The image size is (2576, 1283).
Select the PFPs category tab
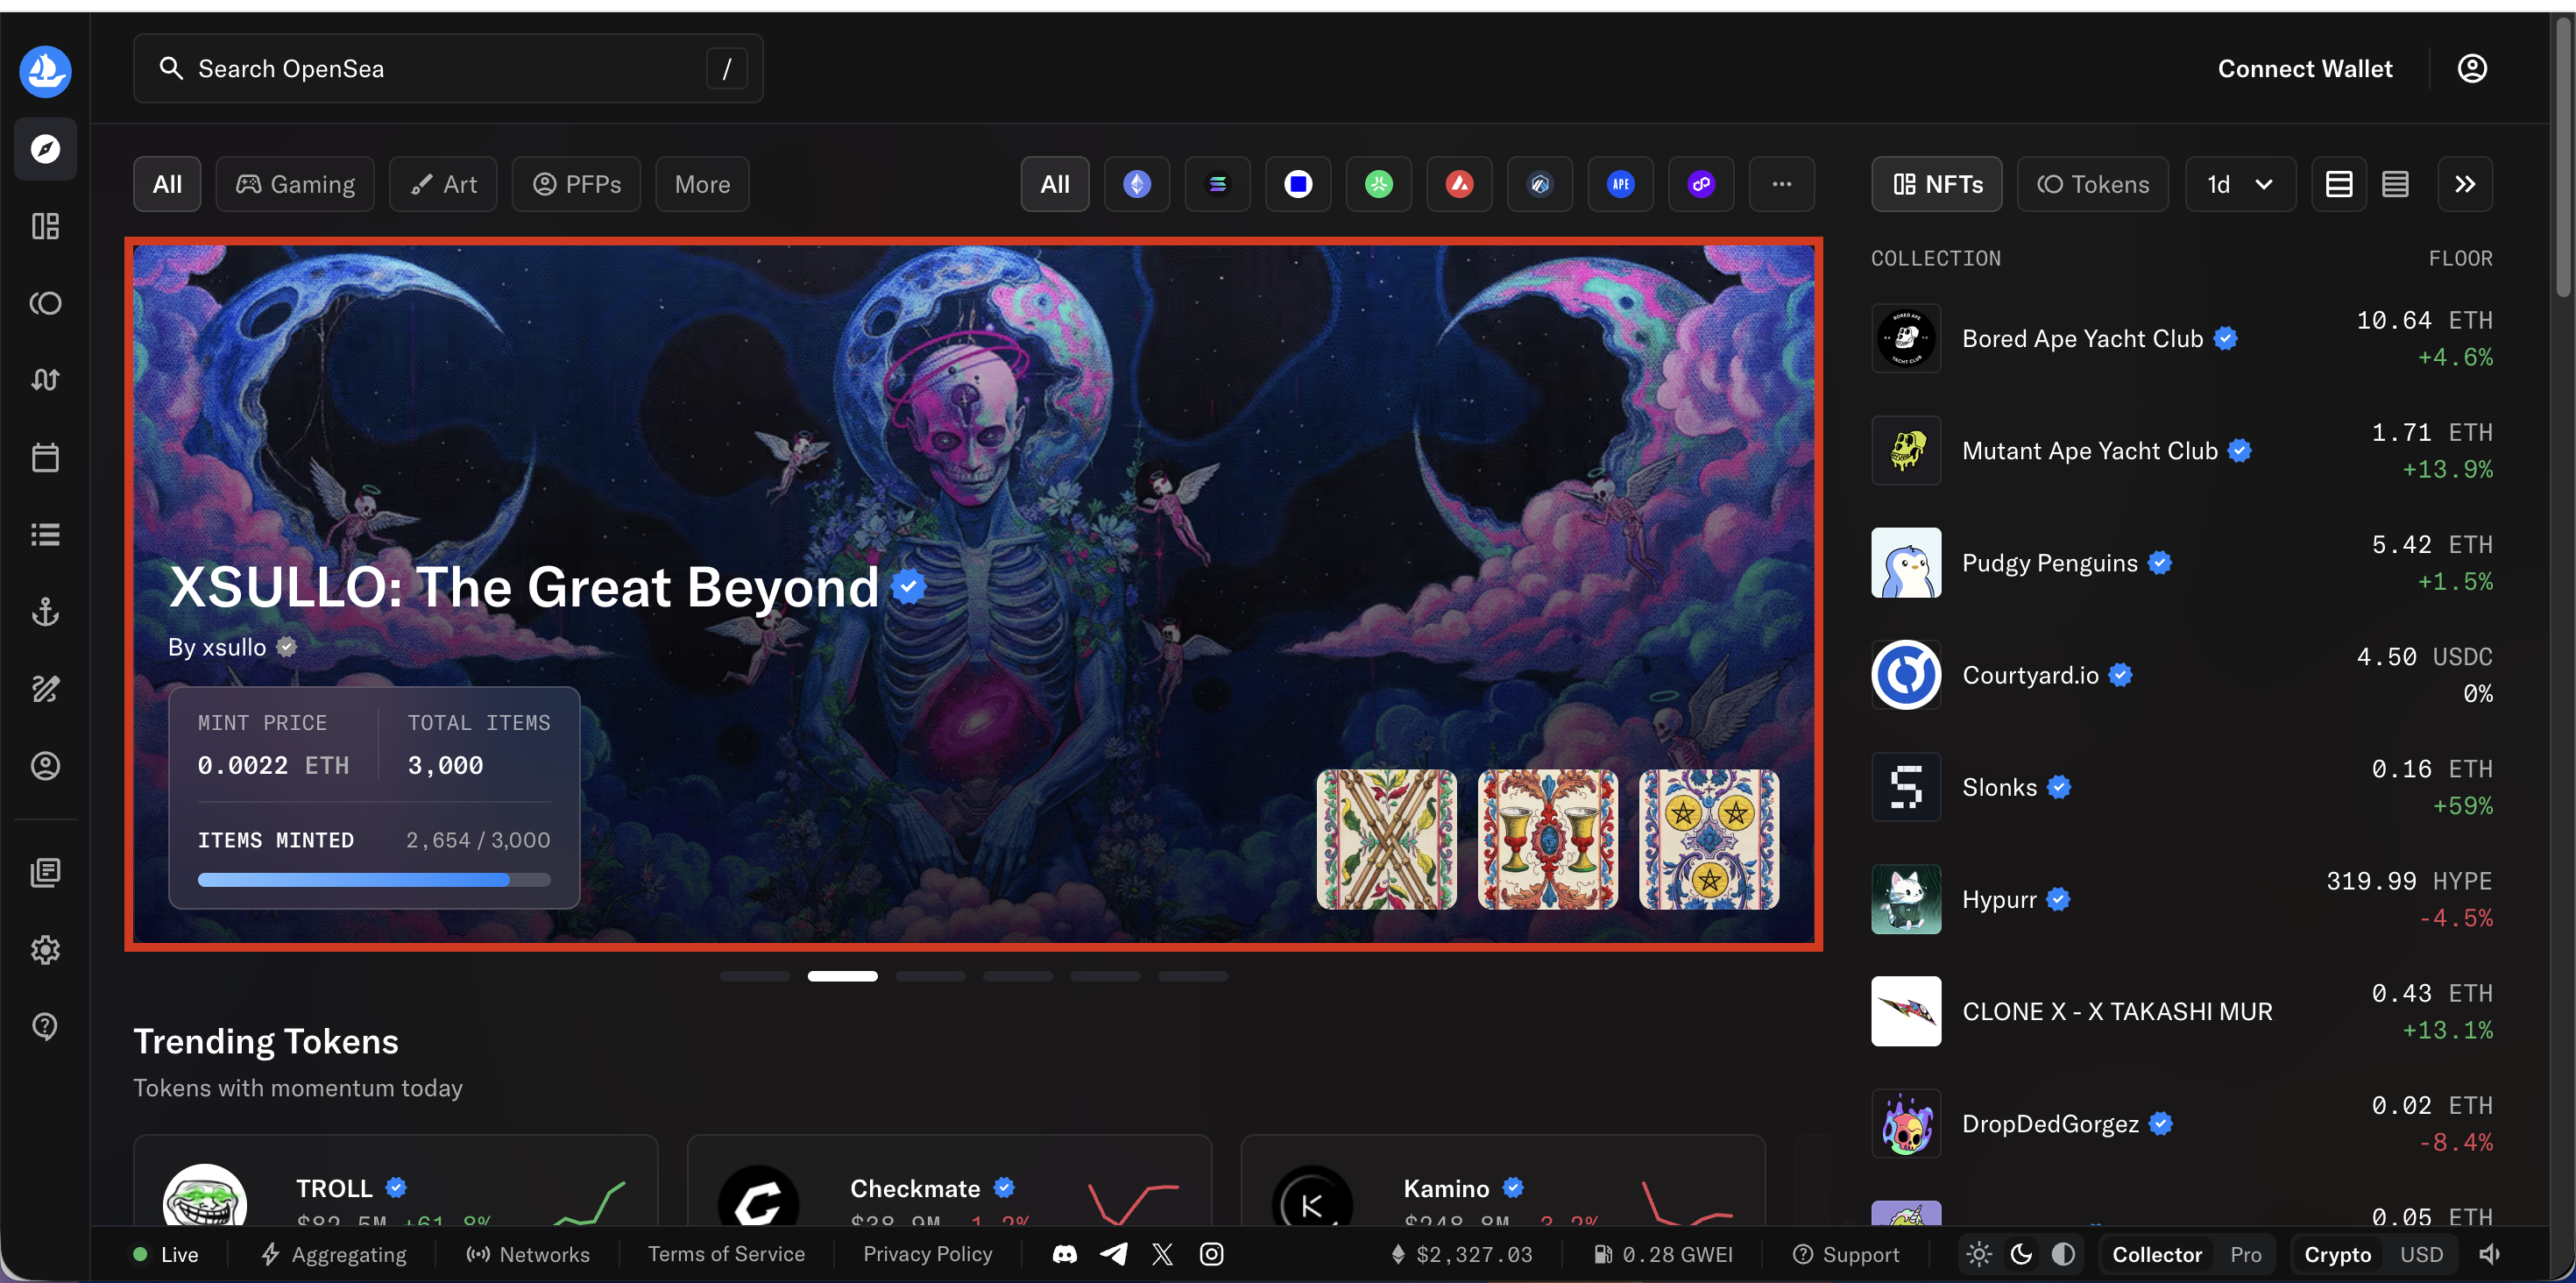[x=576, y=184]
